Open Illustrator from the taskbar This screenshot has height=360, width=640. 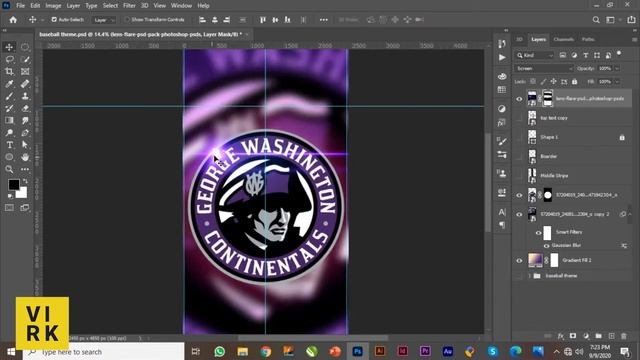pyautogui.click(x=380, y=351)
